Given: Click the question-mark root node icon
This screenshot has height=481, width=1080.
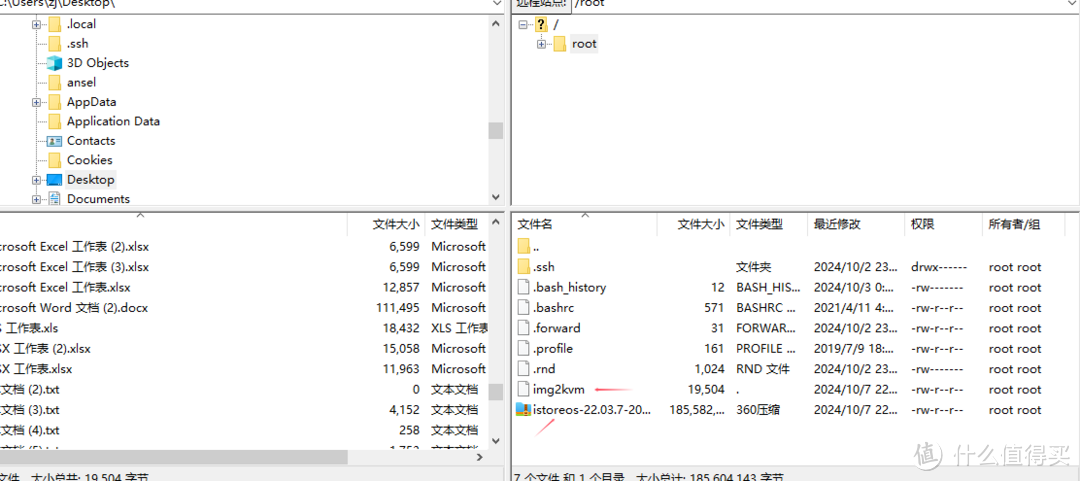Looking at the screenshot, I should tap(541, 24).
